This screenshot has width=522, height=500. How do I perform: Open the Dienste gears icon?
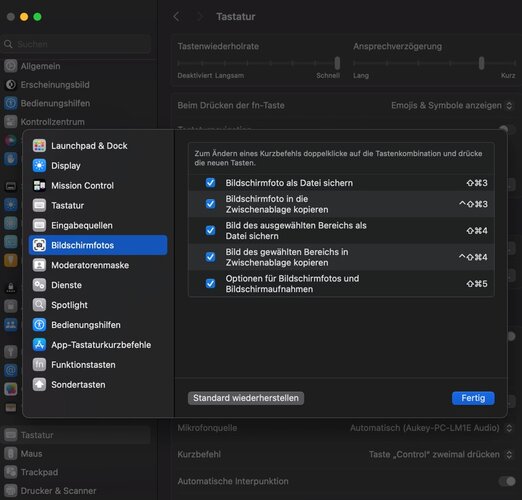point(39,285)
